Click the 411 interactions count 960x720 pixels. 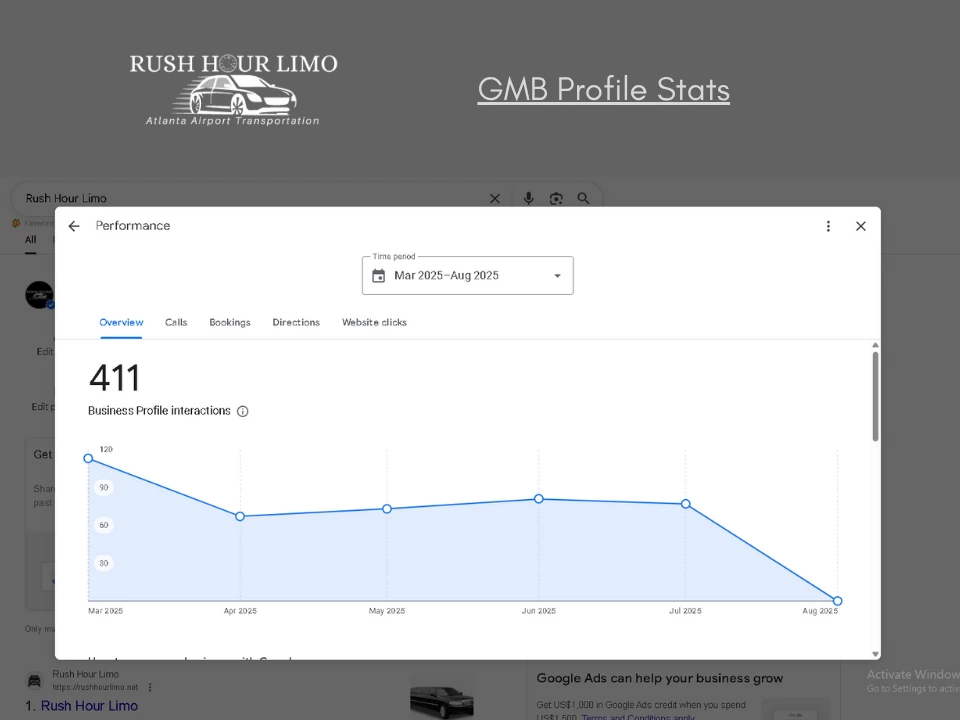[x=114, y=378]
